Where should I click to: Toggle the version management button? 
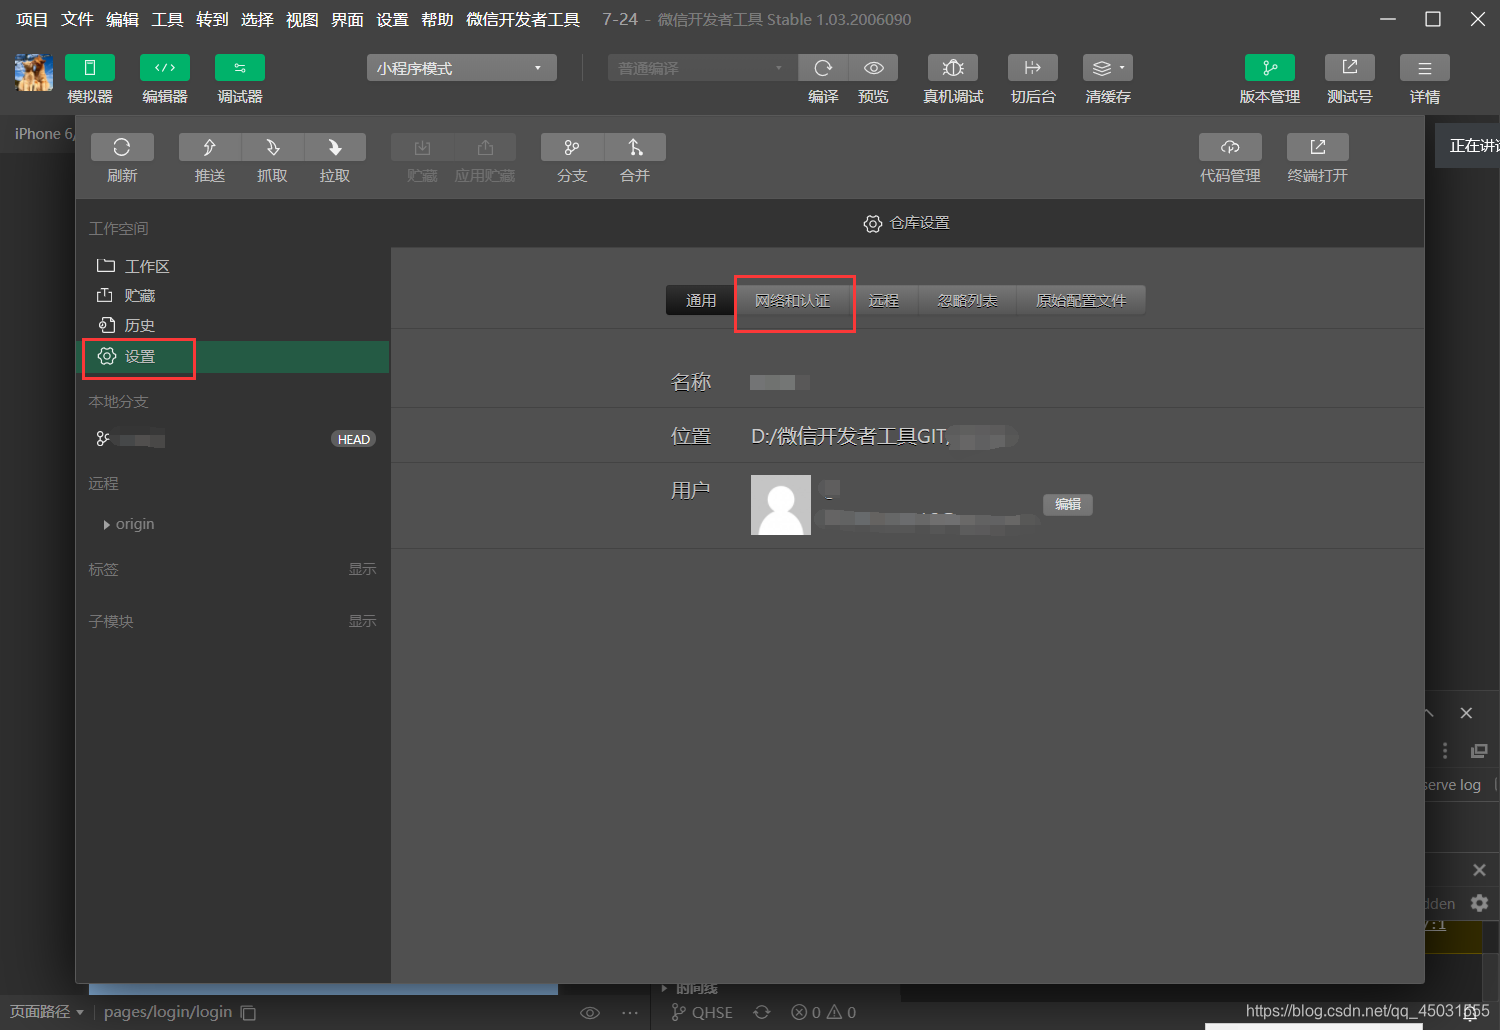[x=1270, y=68]
